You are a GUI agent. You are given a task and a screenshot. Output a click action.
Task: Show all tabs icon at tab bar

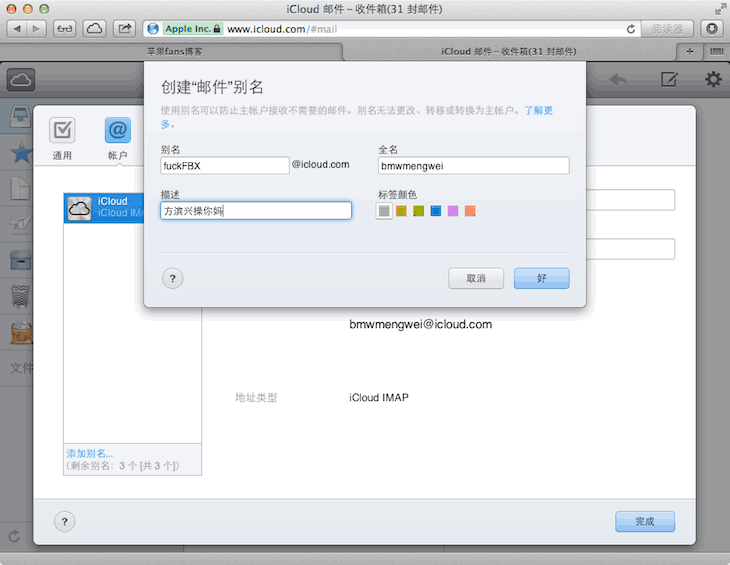click(x=716, y=52)
